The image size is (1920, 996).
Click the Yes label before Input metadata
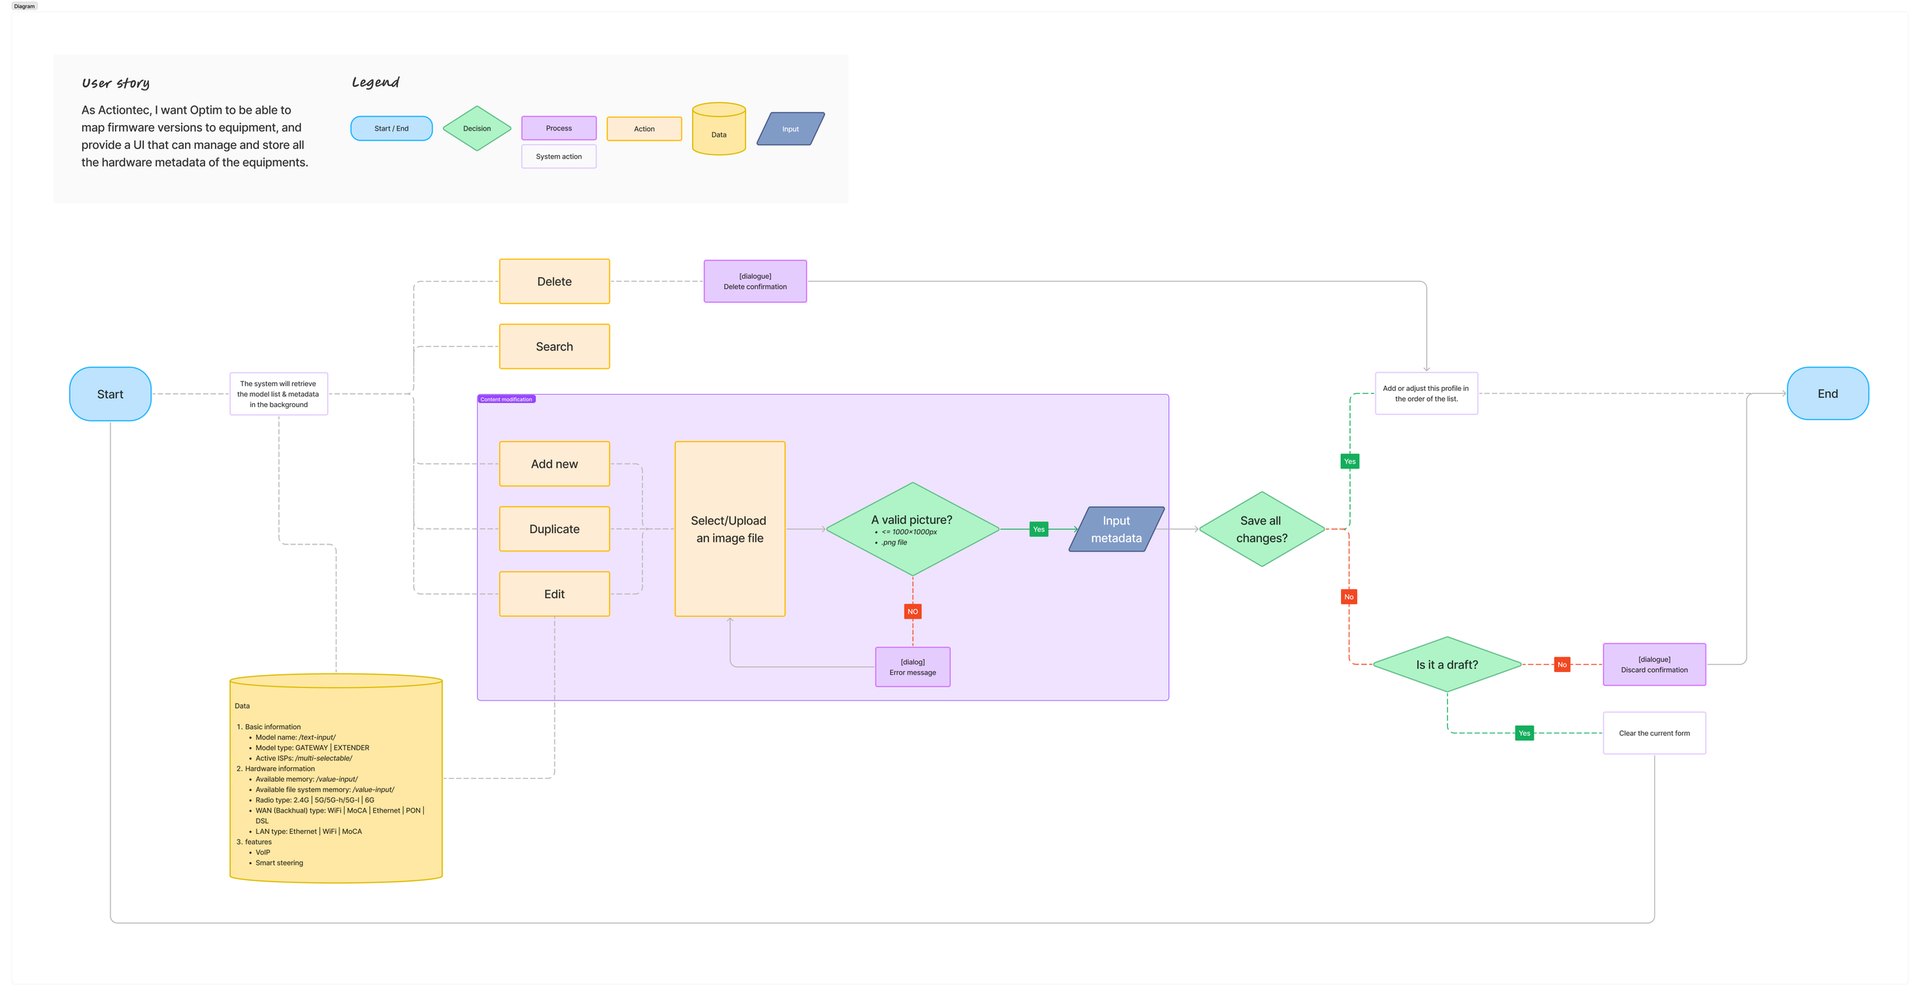[1039, 529]
